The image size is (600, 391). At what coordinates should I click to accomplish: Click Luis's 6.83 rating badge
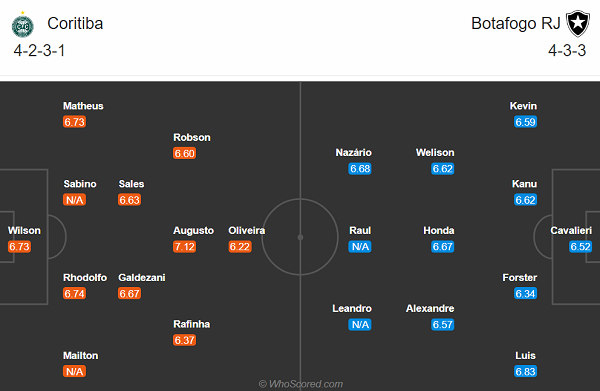(x=525, y=371)
